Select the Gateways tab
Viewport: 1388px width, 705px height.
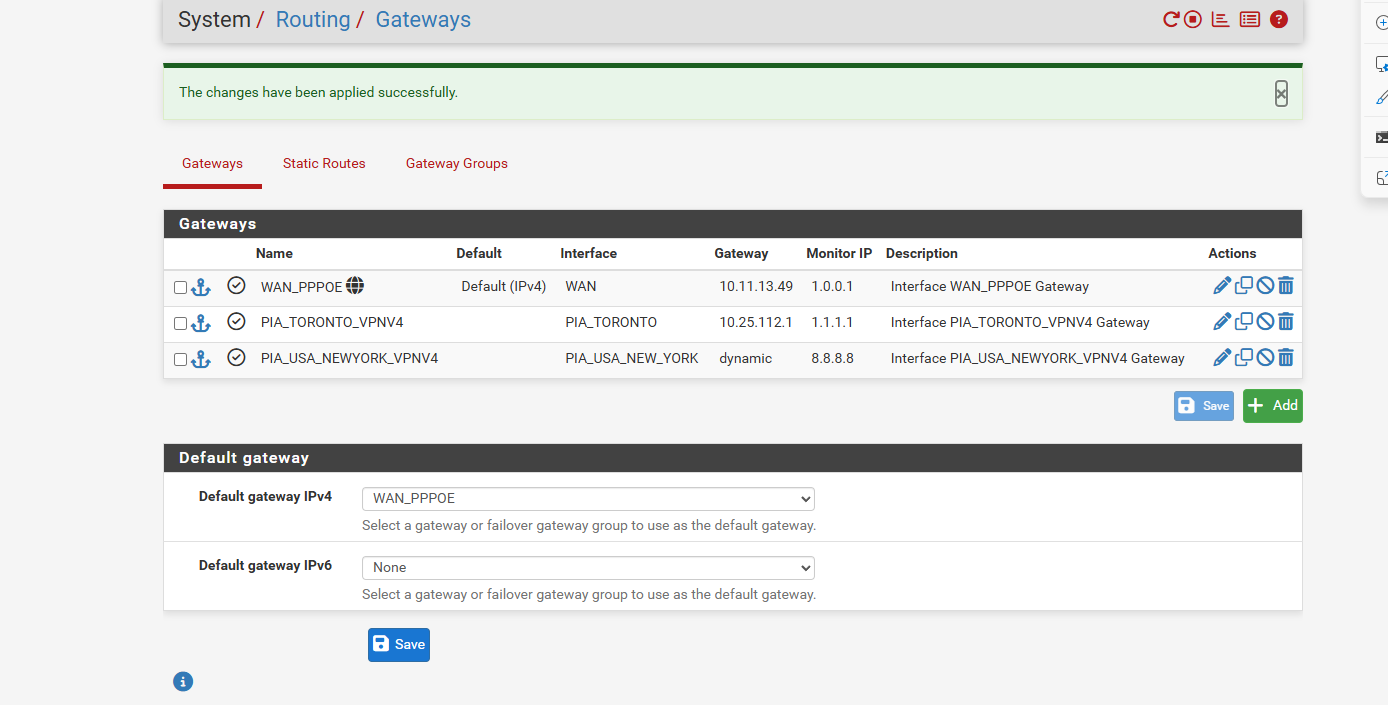pyautogui.click(x=212, y=163)
